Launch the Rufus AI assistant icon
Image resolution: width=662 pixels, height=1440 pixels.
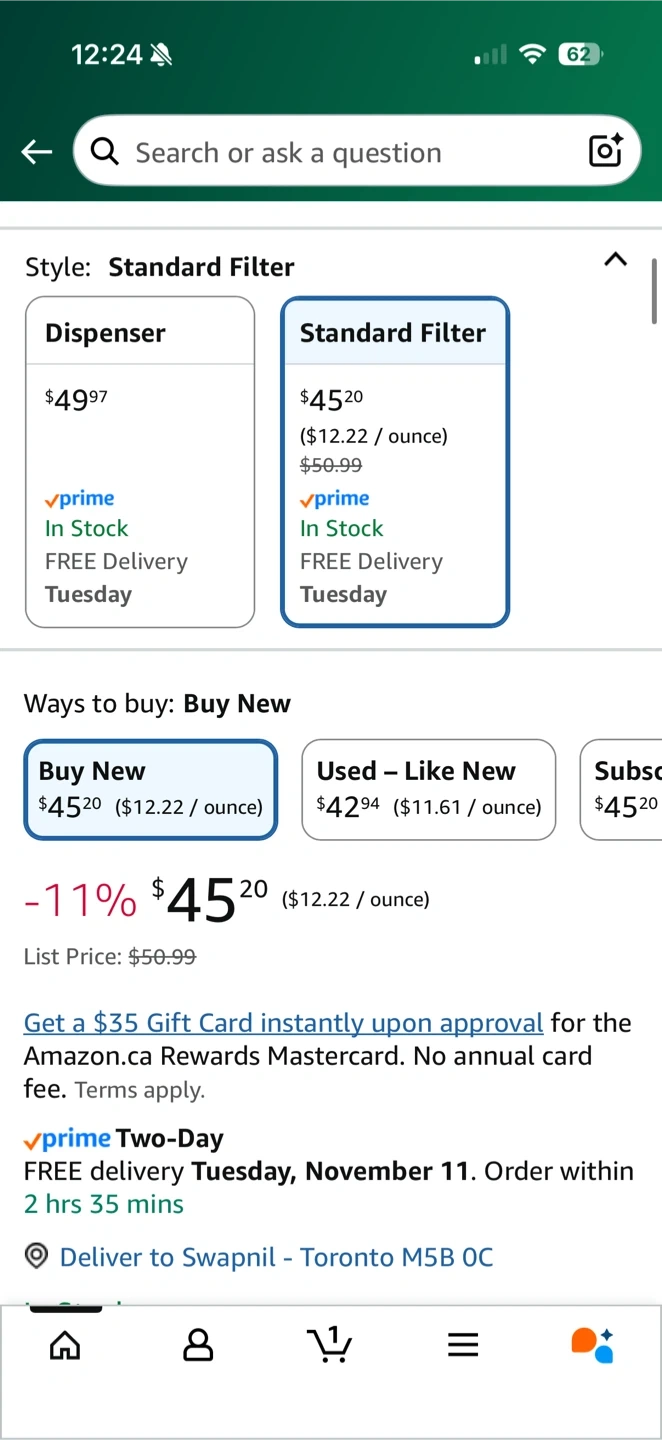tap(592, 1345)
